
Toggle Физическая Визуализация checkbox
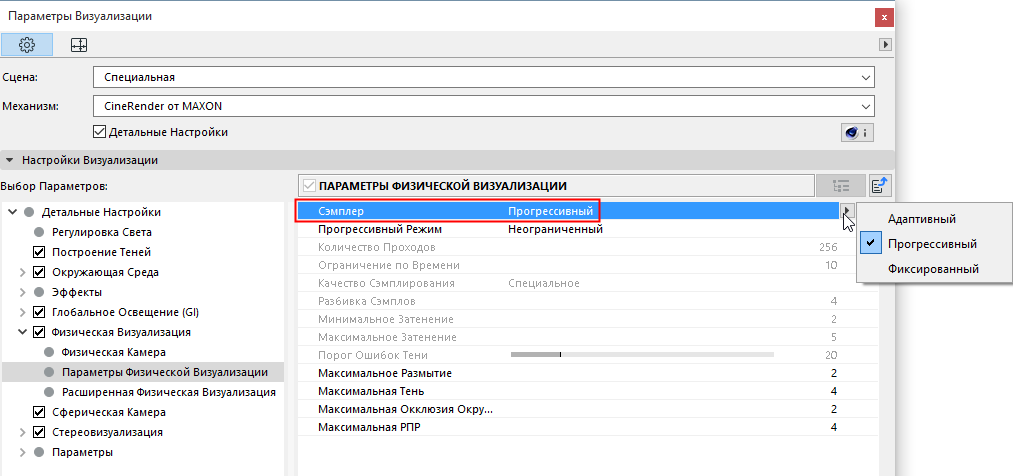click(39, 332)
